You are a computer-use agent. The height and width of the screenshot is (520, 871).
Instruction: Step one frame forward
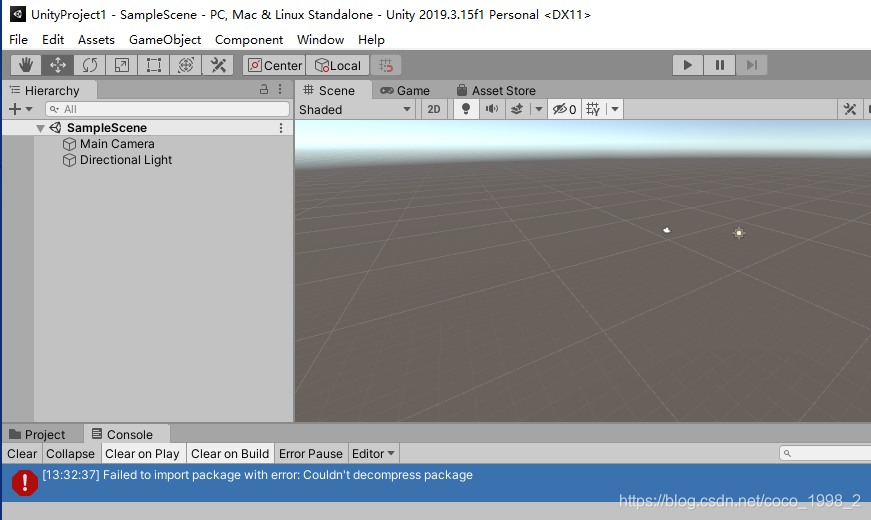pyautogui.click(x=752, y=65)
